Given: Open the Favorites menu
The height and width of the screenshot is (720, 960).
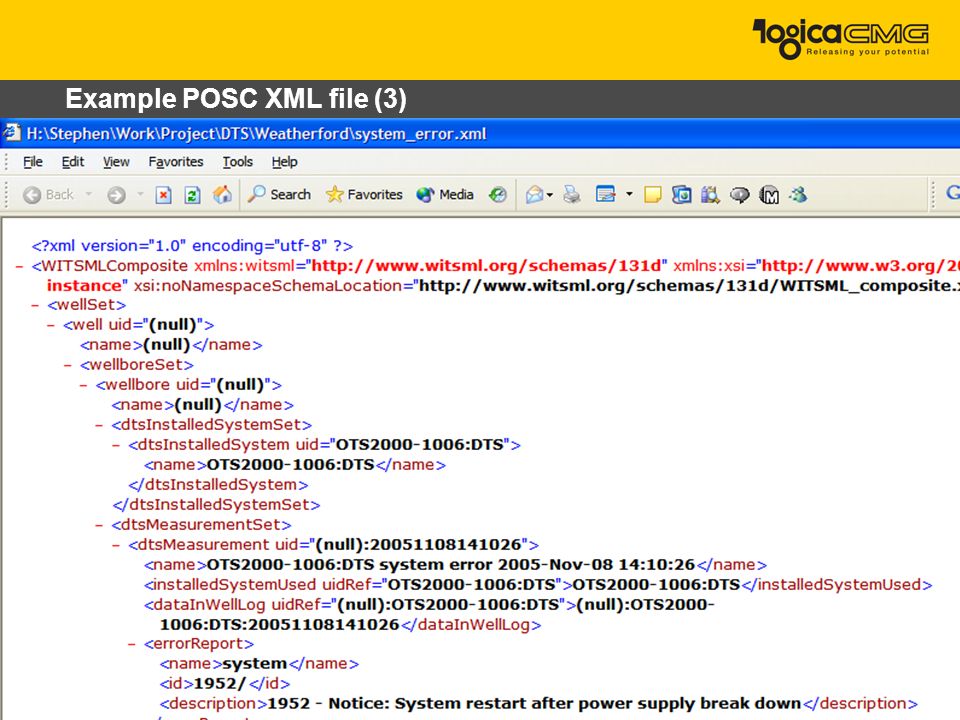Looking at the screenshot, I should (176, 162).
